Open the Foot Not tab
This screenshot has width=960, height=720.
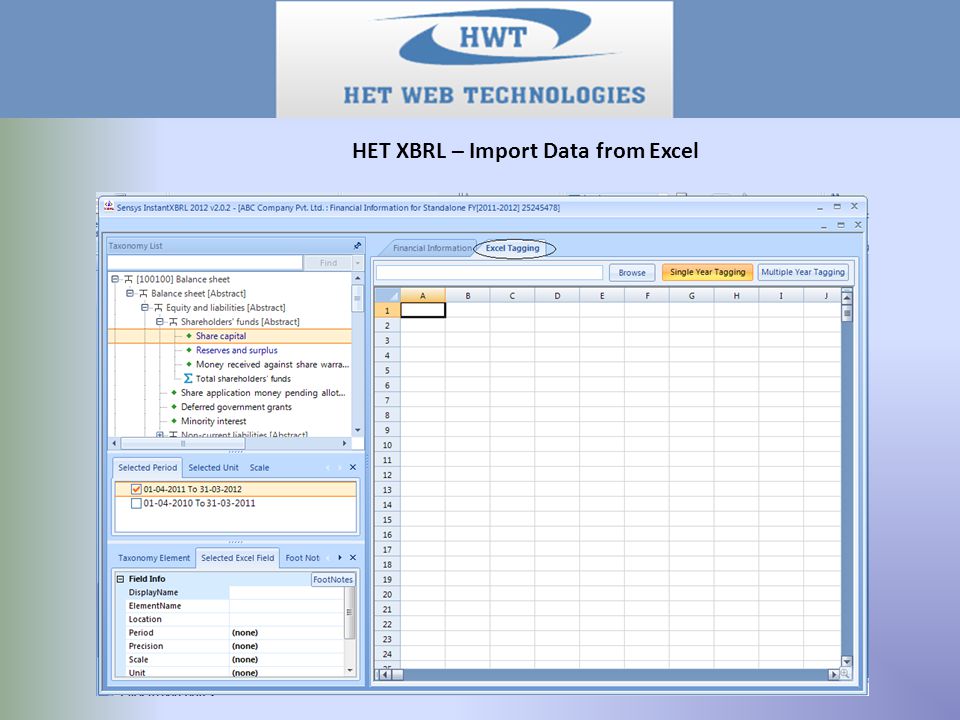tap(302, 558)
